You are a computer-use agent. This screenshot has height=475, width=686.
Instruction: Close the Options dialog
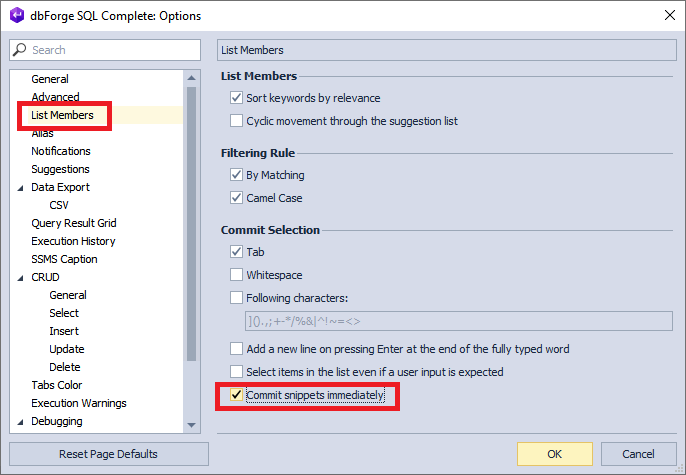(669, 15)
